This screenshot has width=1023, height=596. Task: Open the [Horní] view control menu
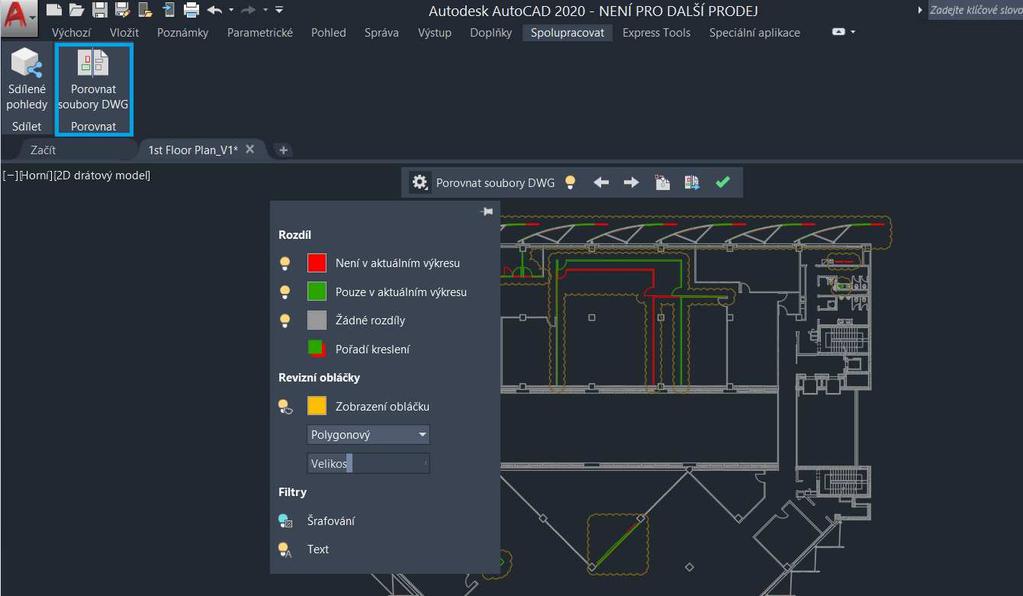coord(35,175)
